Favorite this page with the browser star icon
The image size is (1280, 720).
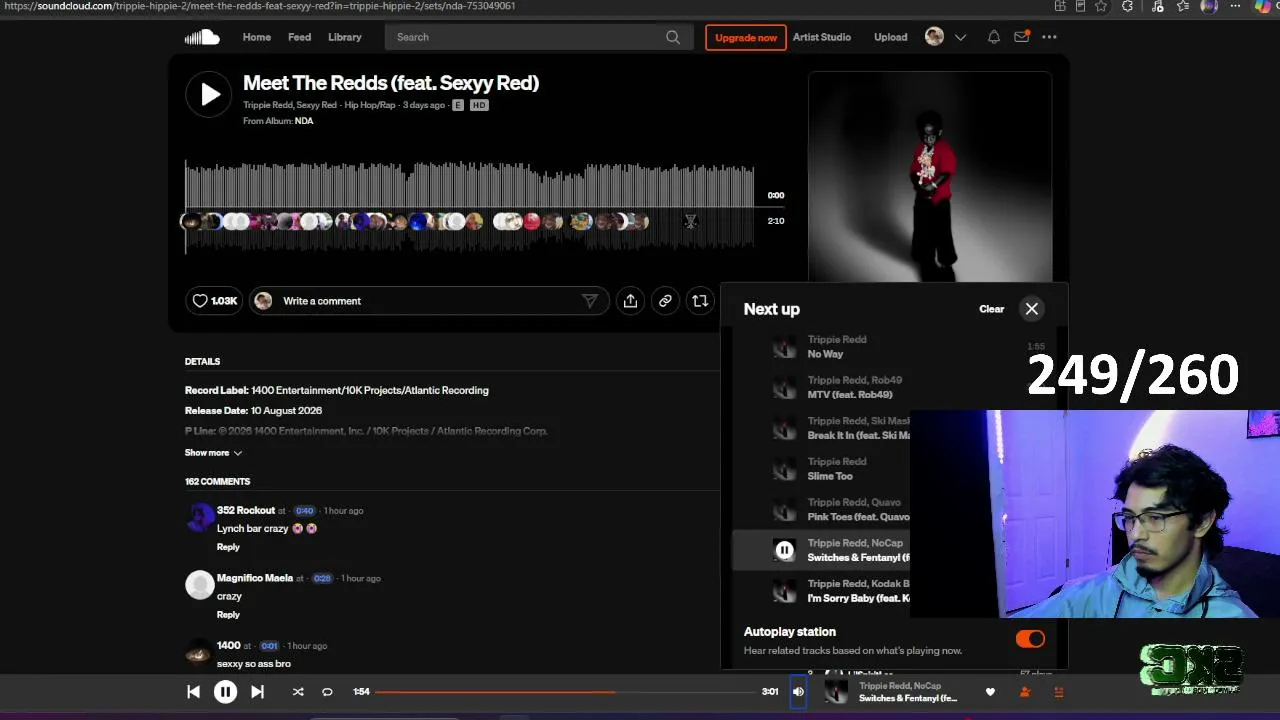point(1101,6)
